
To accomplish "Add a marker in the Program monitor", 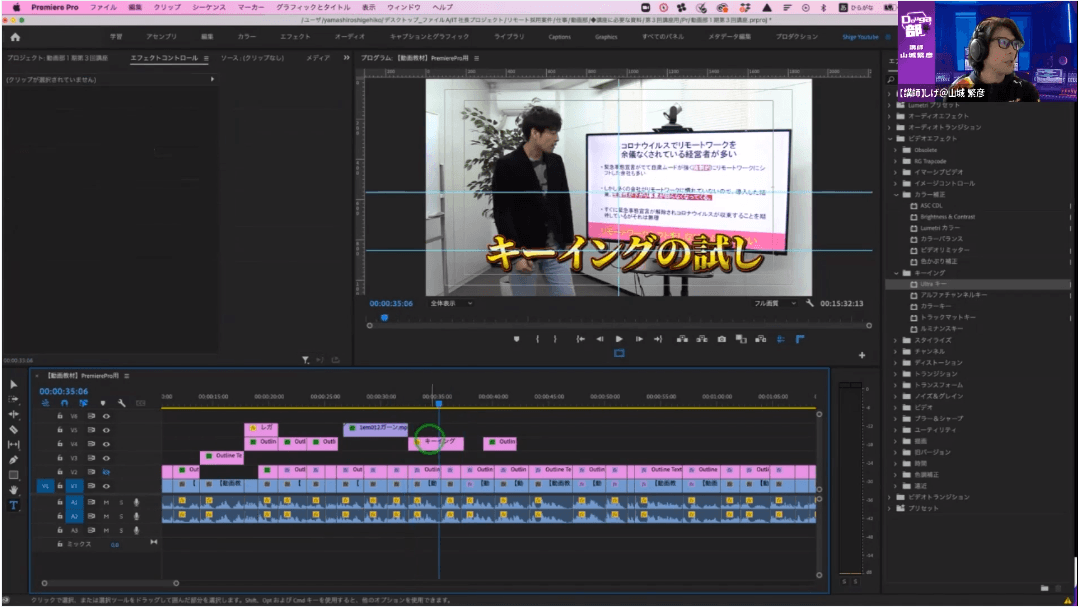I will [516, 339].
